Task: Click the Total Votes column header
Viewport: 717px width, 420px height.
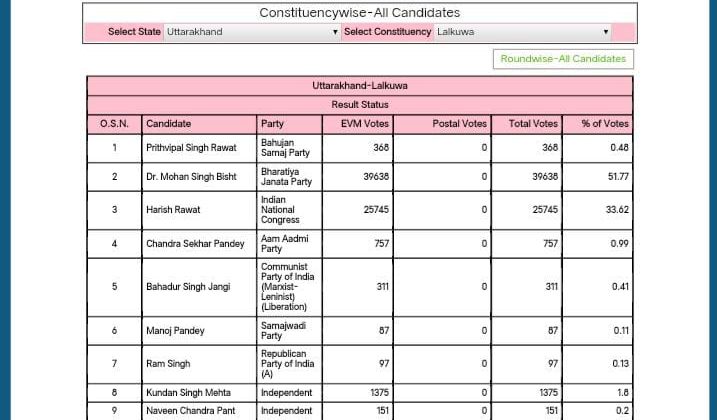Action: tap(532, 124)
